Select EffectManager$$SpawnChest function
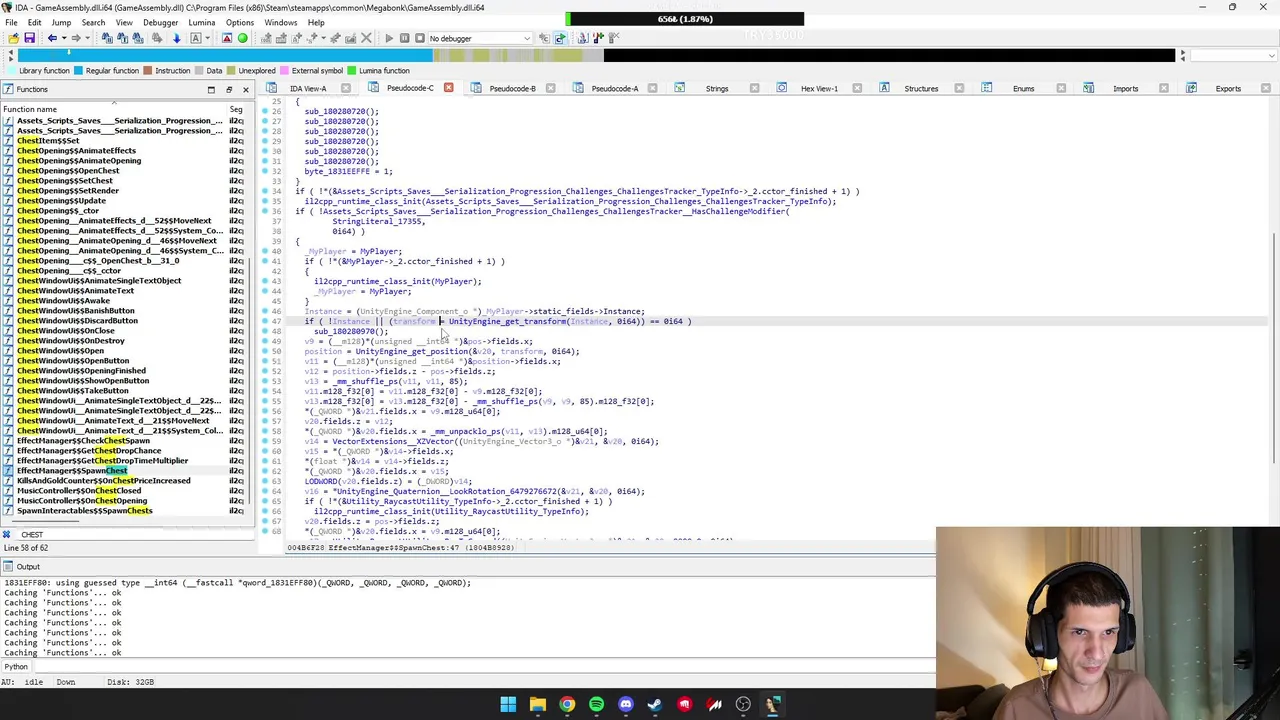The width and height of the screenshot is (1280, 720). point(72,471)
